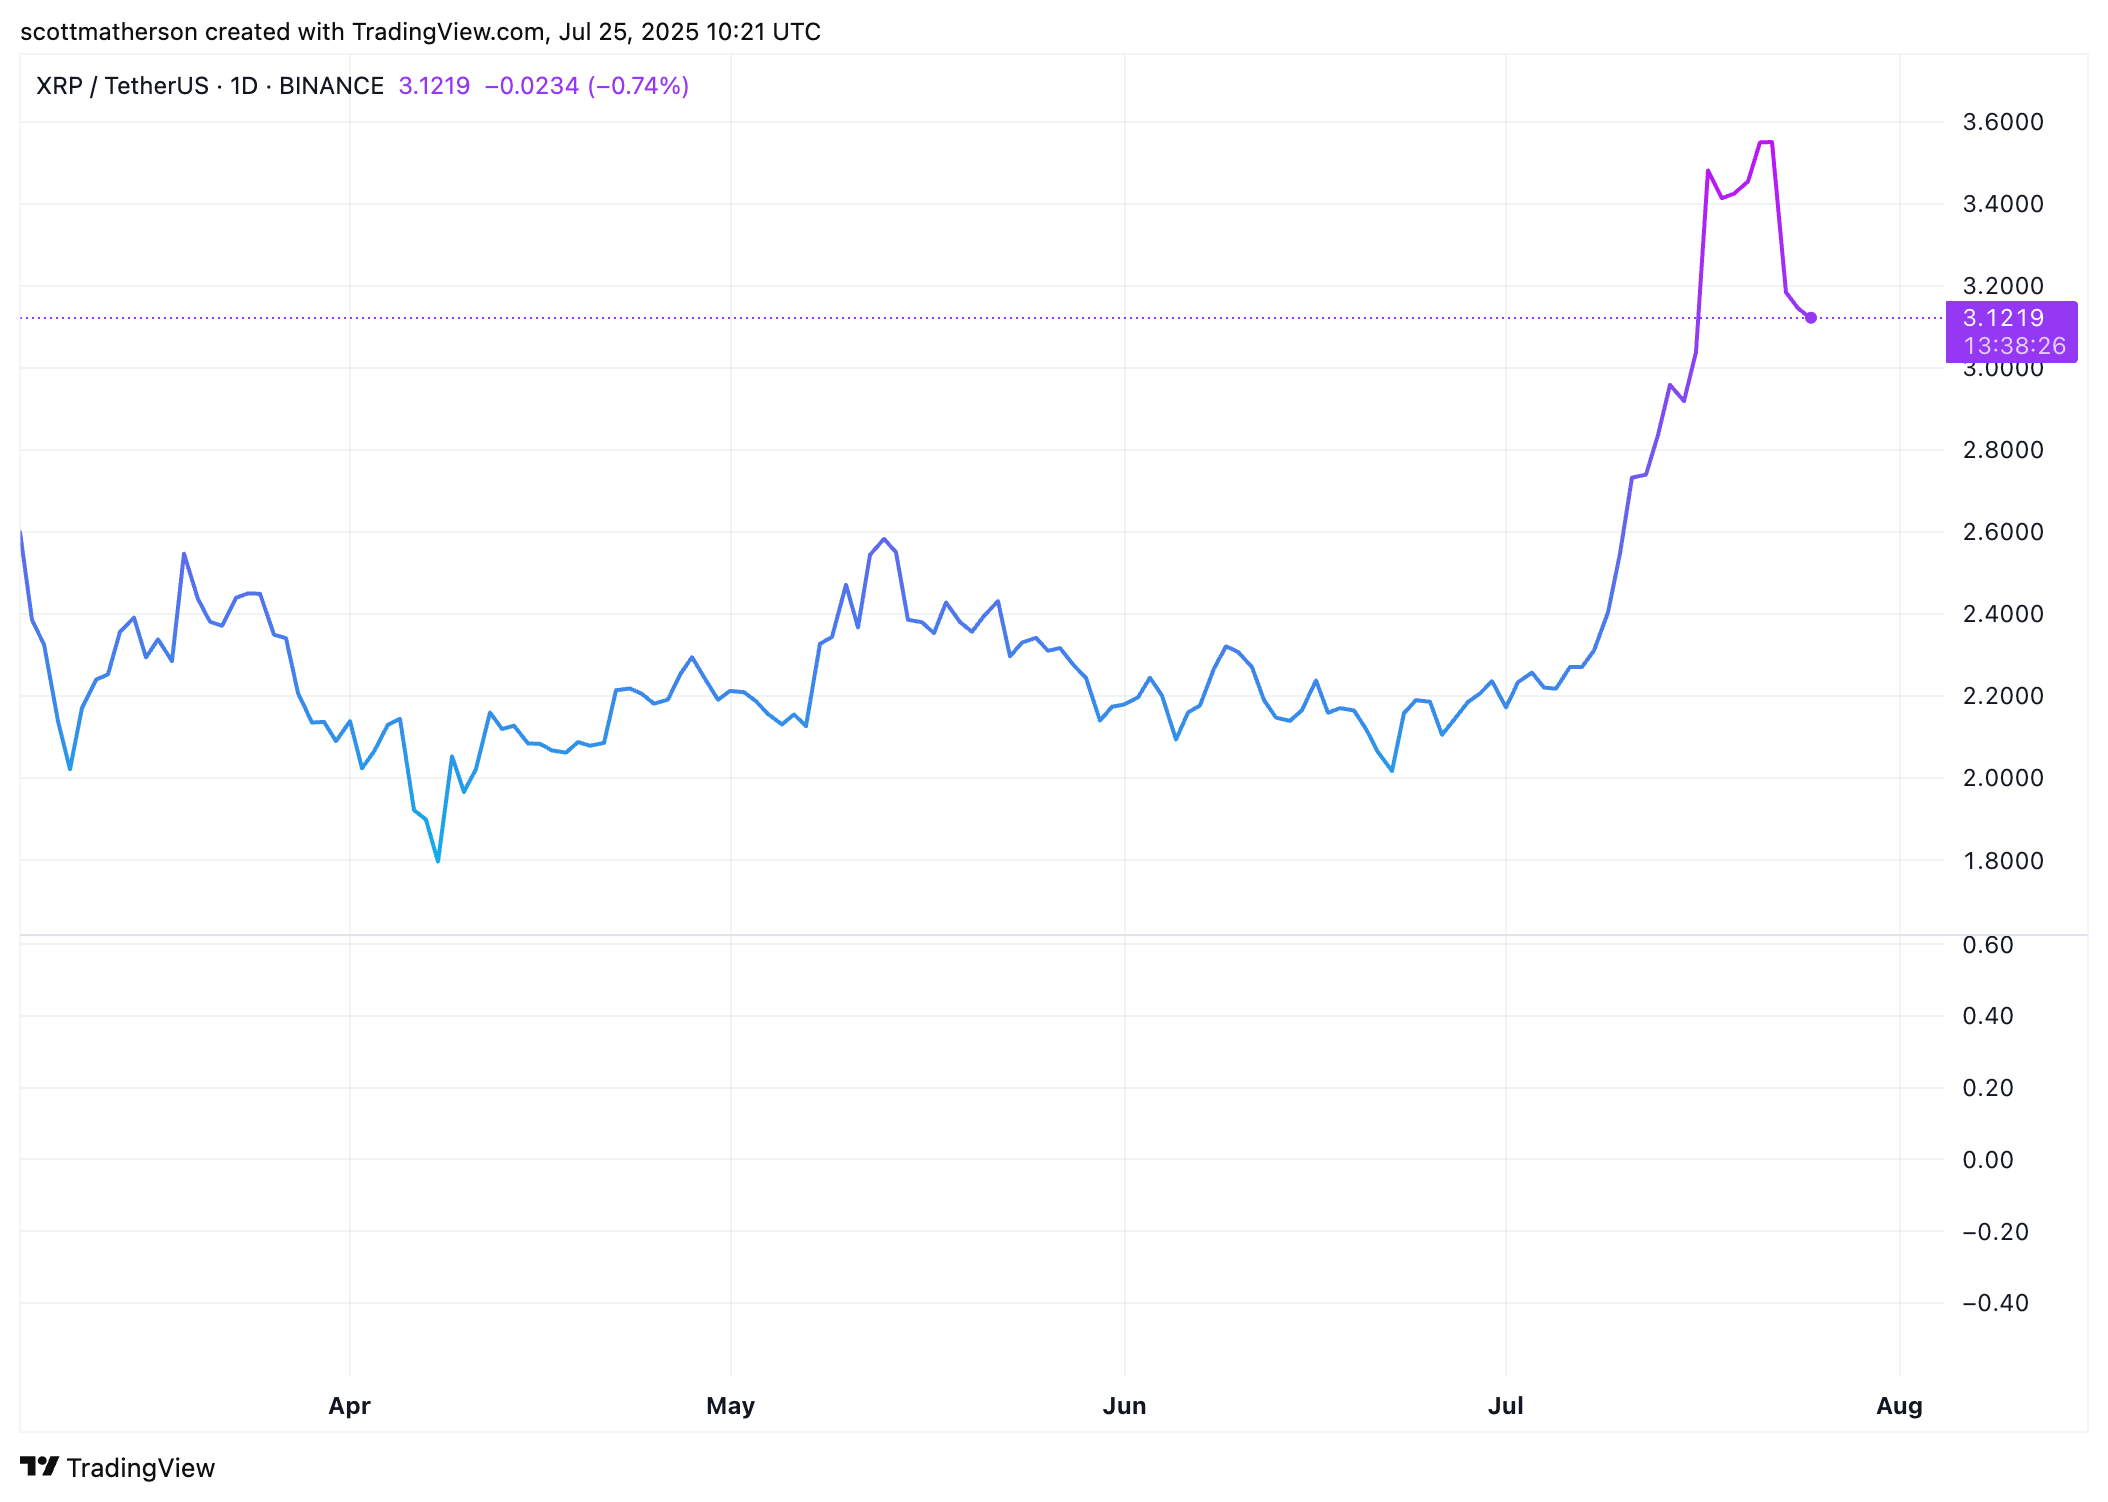The width and height of the screenshot is (2108, 1502).
Task: Click the purple 3.1219 price label
Action: [2003, 318]
